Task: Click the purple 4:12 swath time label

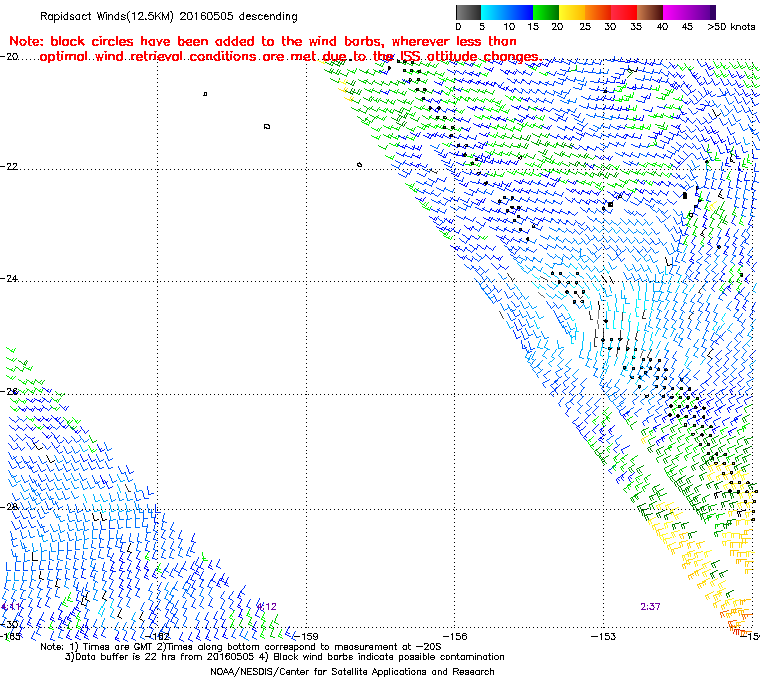Action: 266,606
